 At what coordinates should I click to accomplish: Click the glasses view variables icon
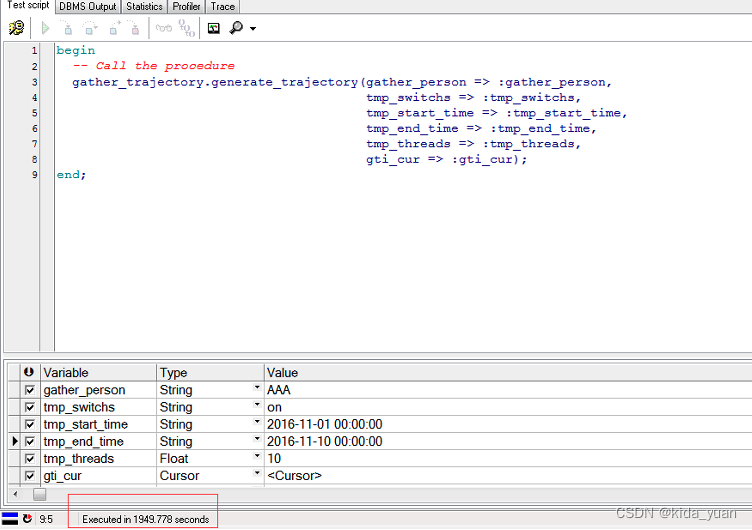164,28
